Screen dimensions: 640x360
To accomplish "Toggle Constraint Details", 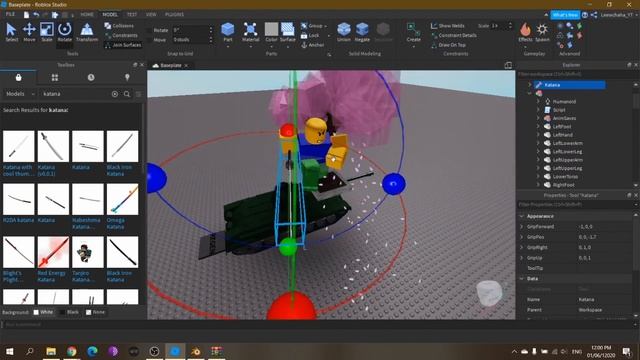I will pos(453,36).
